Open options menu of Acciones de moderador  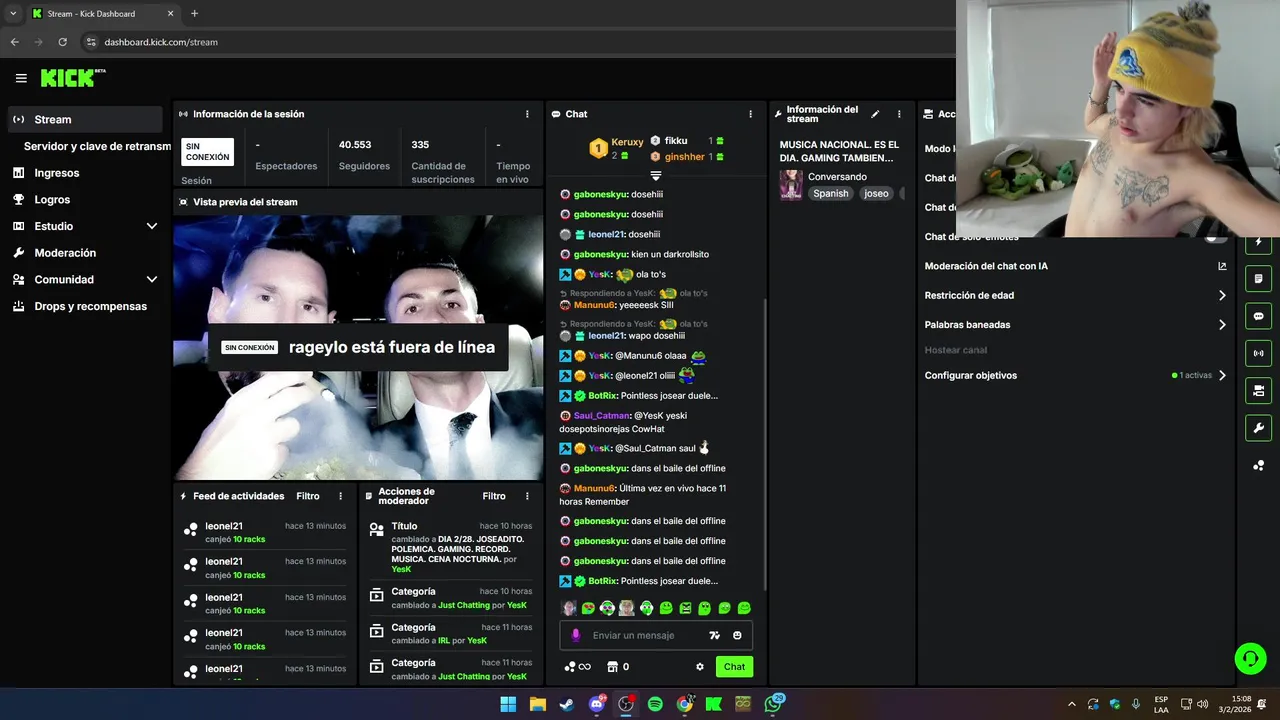pos(527,496)
